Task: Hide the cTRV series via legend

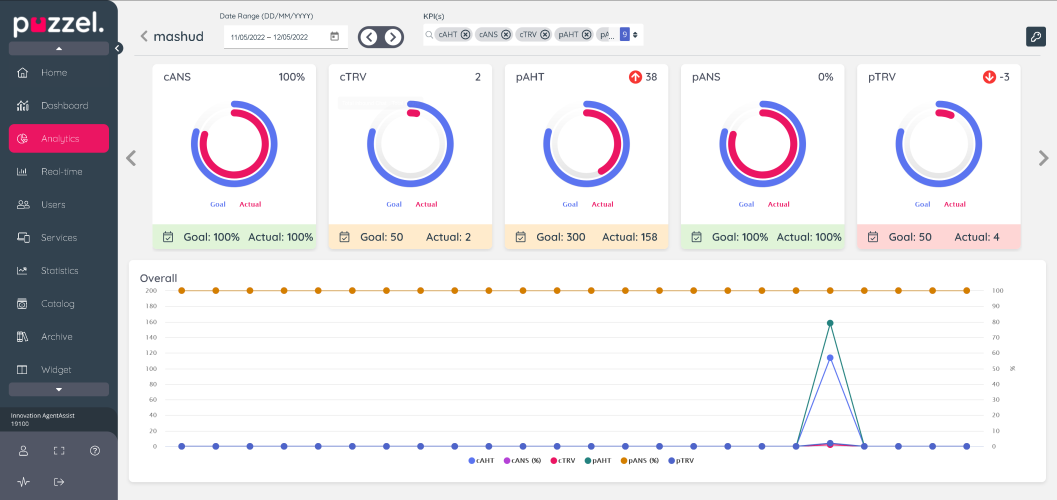Action: tap(561, 460)
